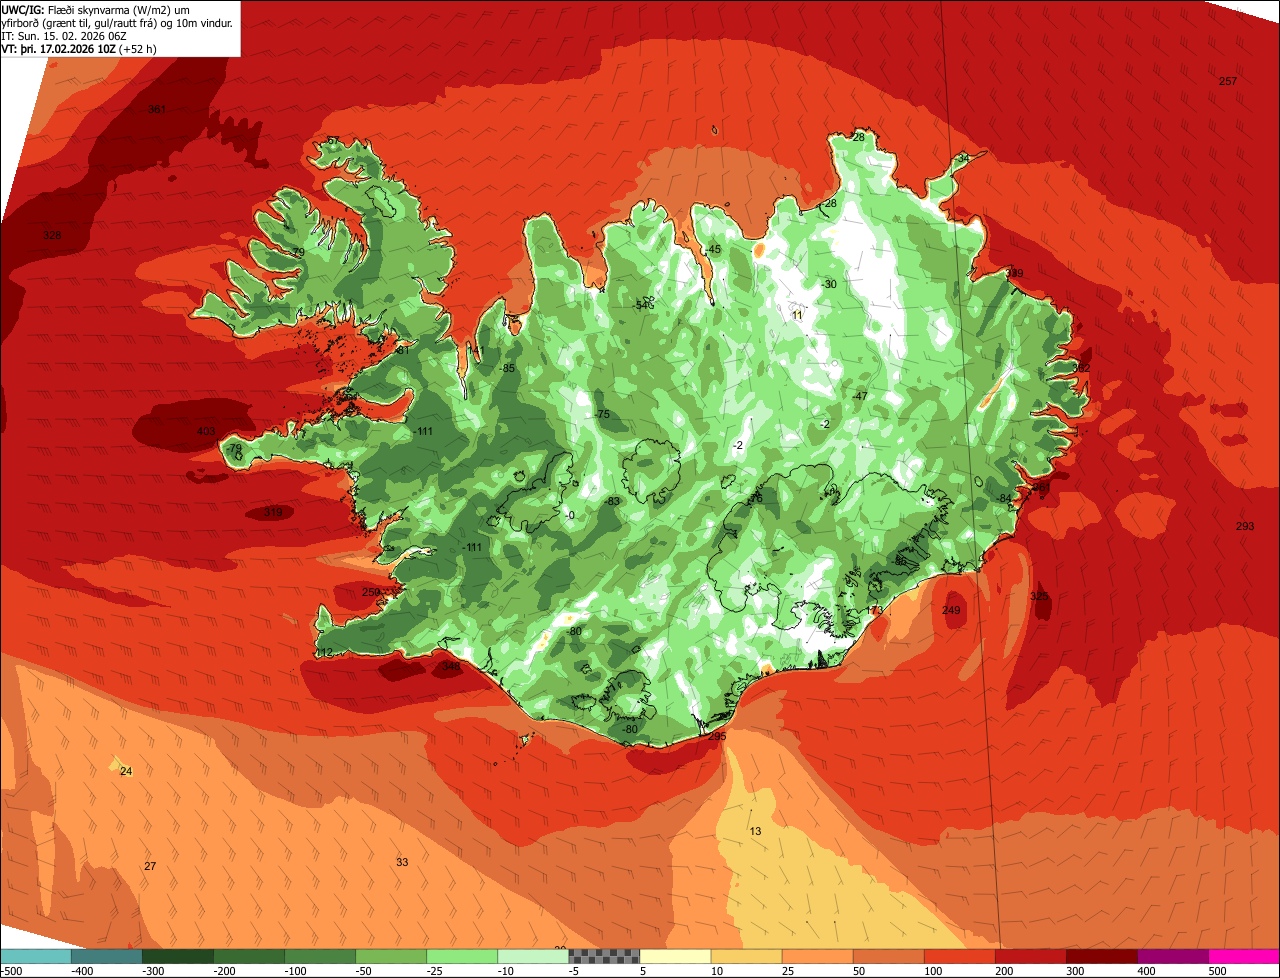The width and height of the screenshot is (1280, 978).
Task: Select the 11 value in the white area
Action: point(797,315)
